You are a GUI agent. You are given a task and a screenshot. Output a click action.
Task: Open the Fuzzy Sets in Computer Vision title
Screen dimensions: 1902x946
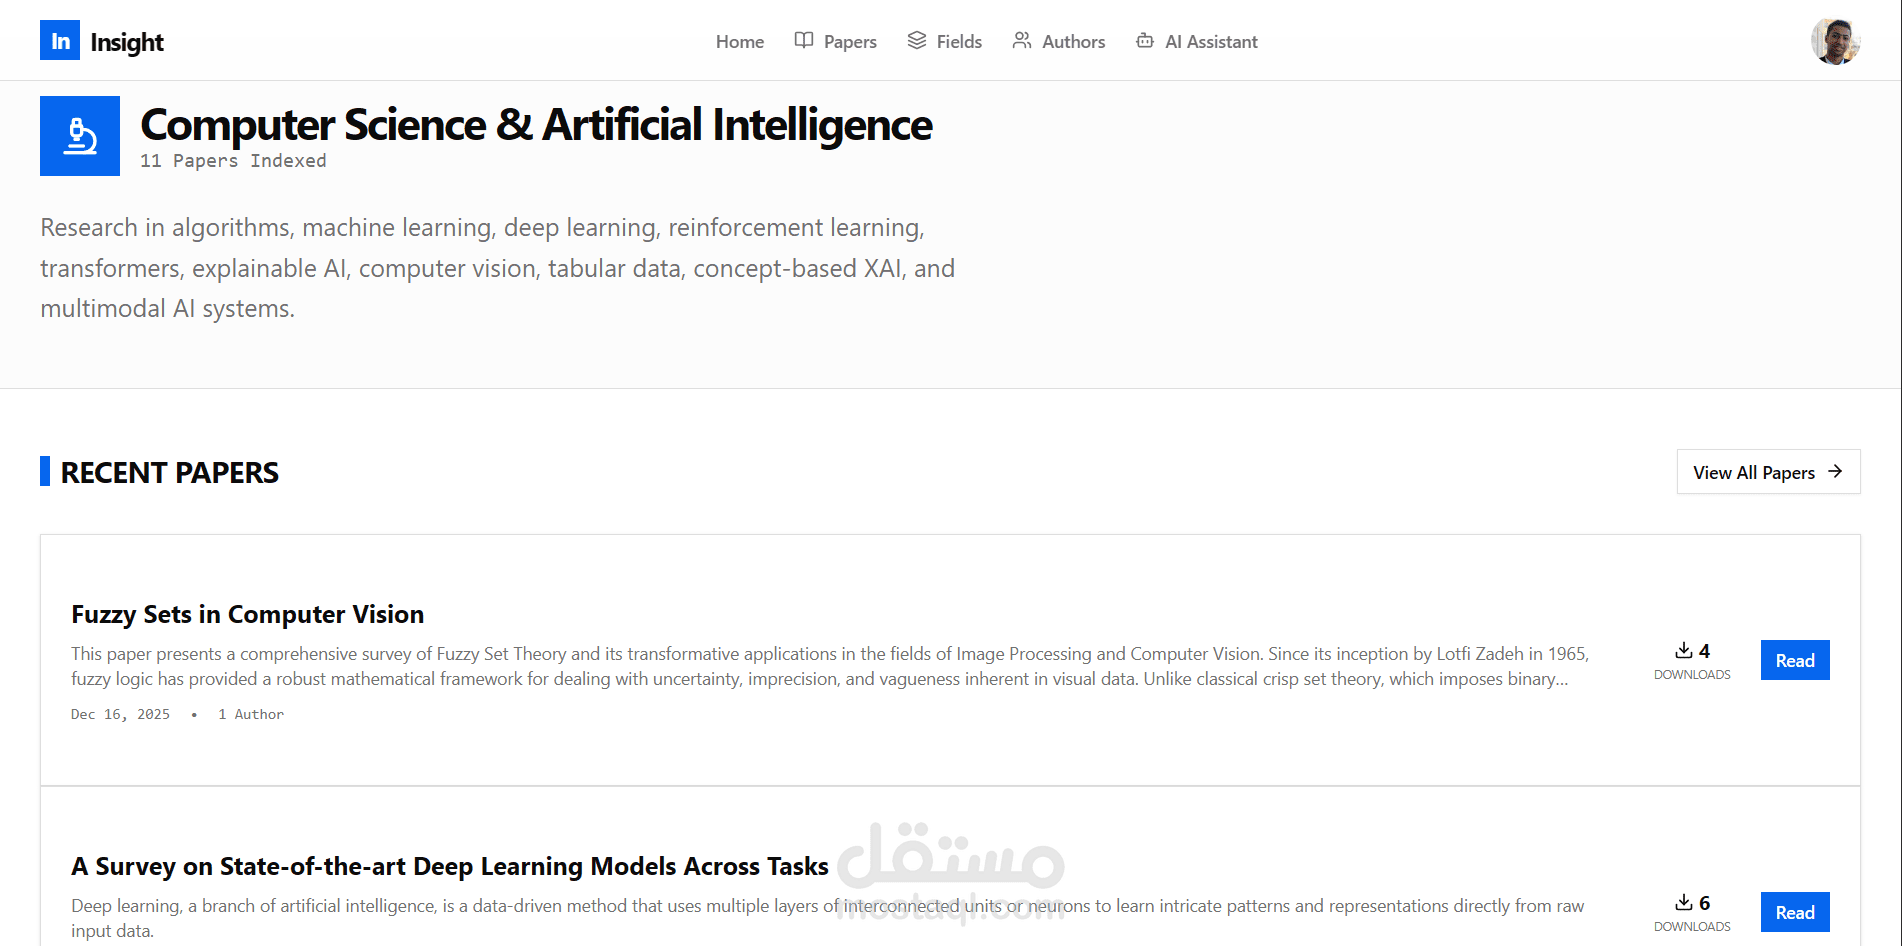[x=247, y=614]
